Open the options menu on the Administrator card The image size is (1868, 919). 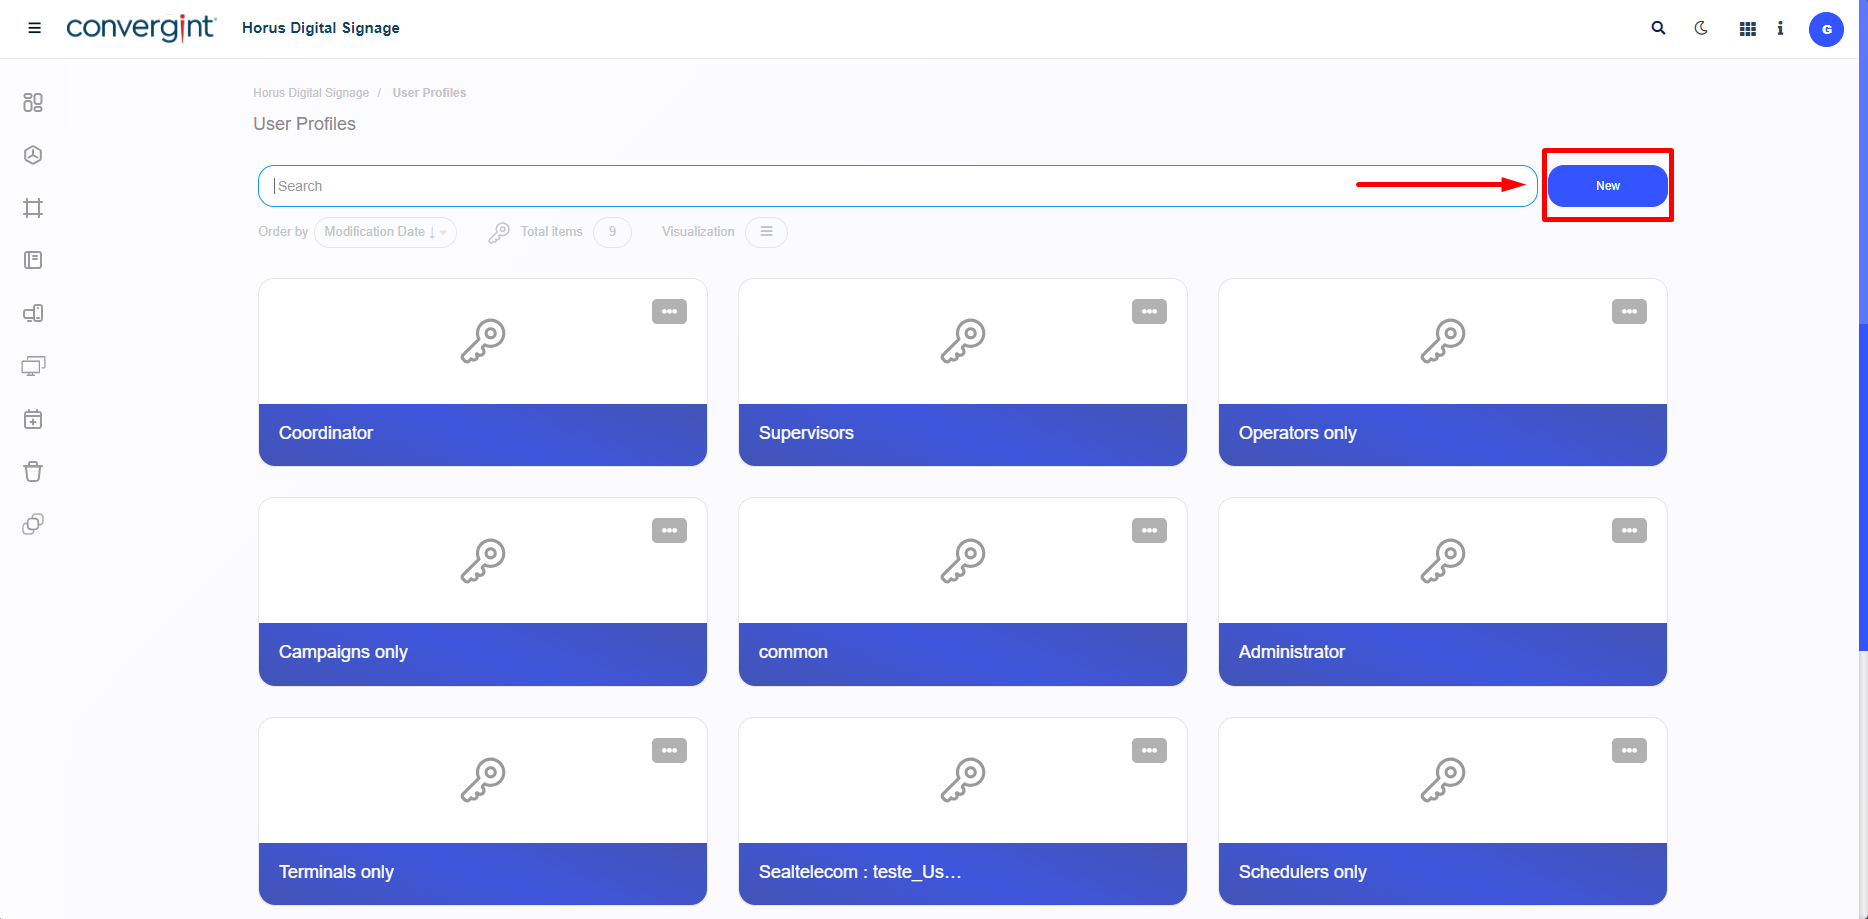(x=1629, y=530)
